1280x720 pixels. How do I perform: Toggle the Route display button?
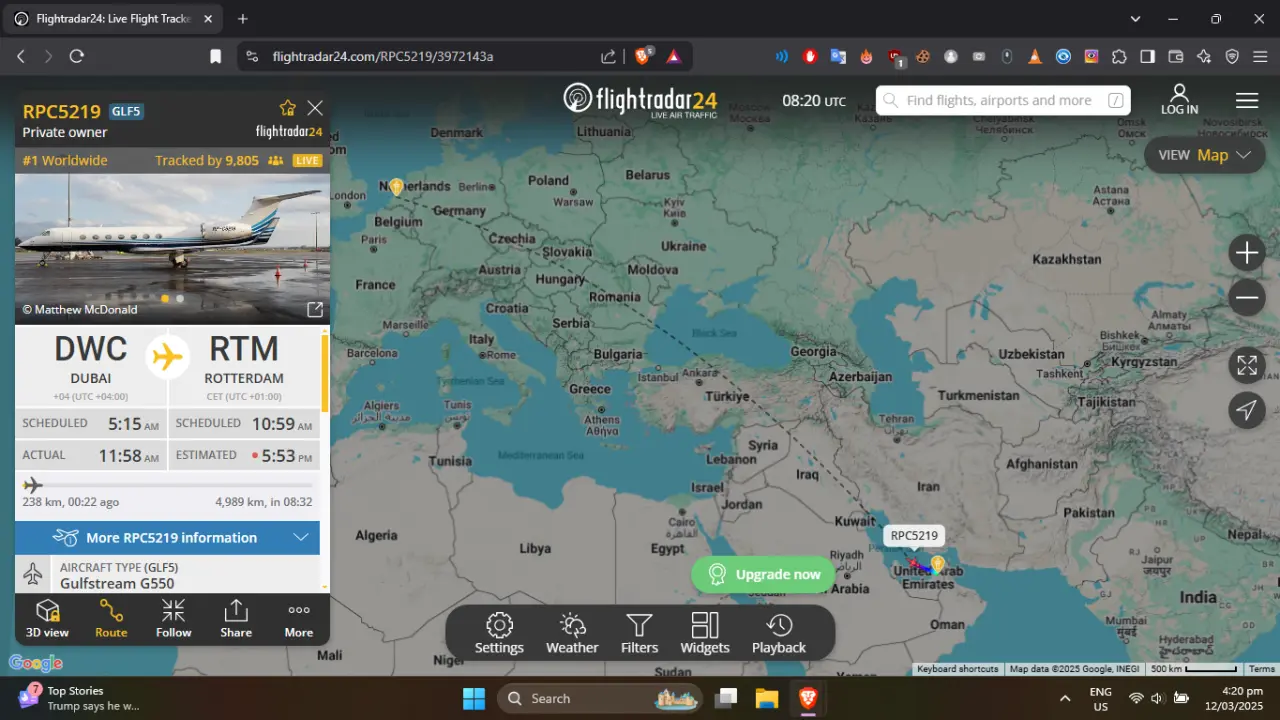tap(111, 618)
